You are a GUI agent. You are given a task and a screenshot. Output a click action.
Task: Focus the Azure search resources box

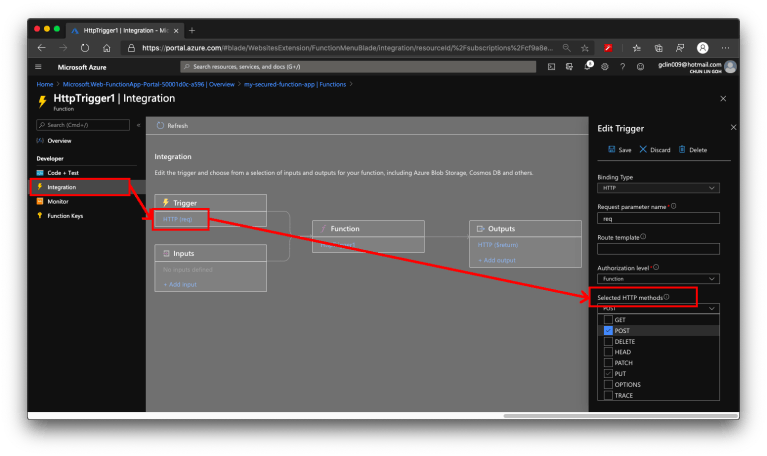[358, 67]
